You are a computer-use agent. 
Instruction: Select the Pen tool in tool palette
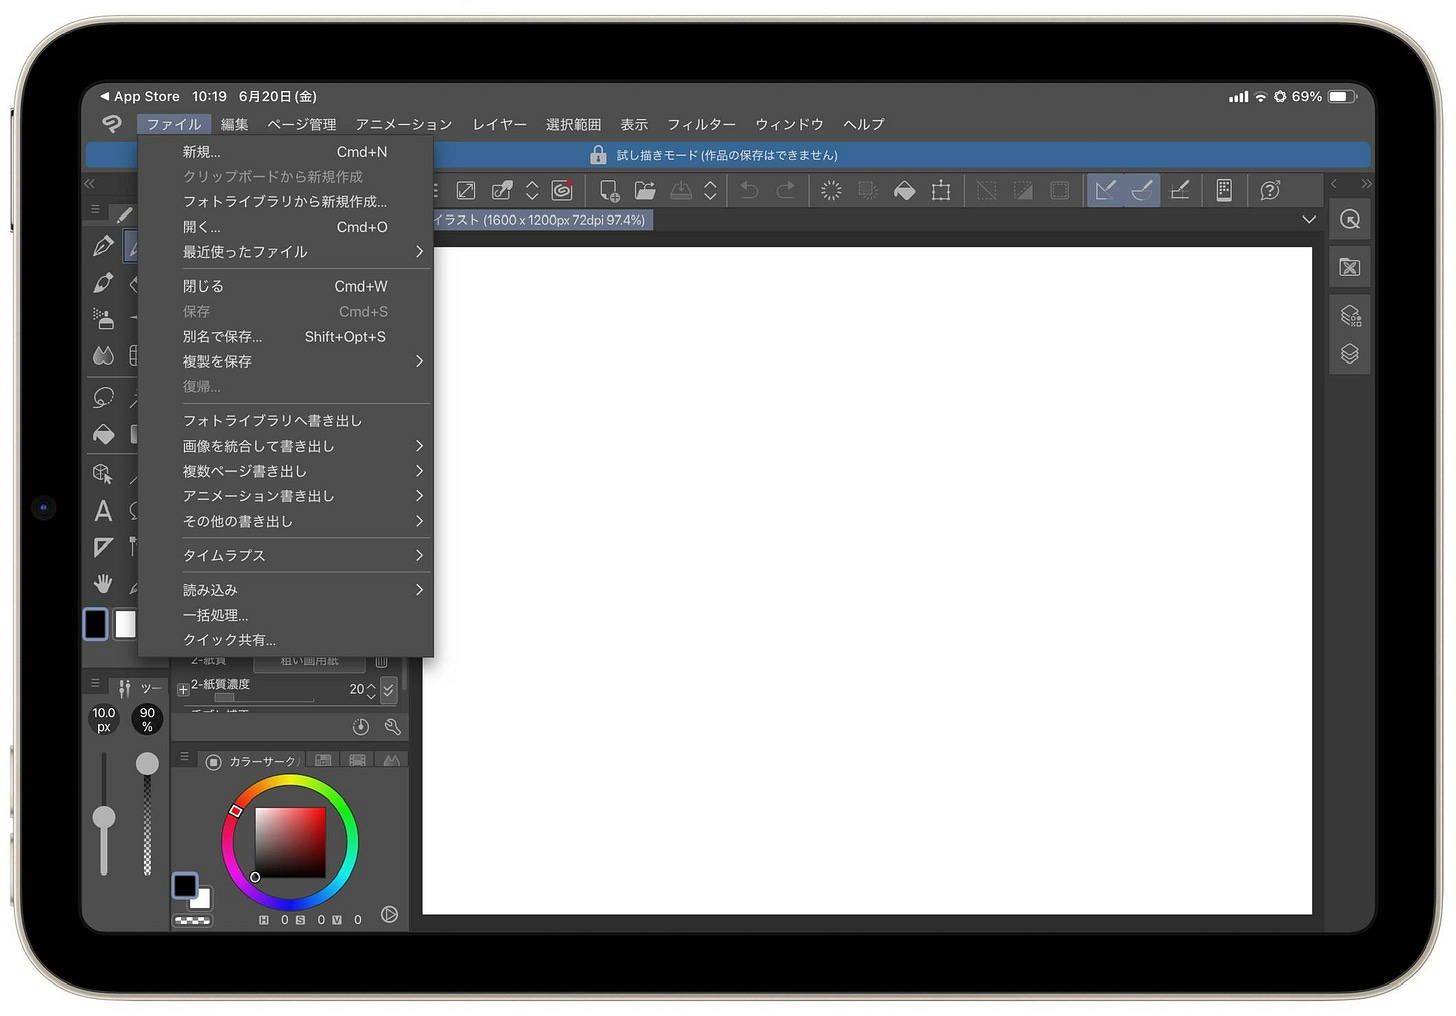pos(103,246)
